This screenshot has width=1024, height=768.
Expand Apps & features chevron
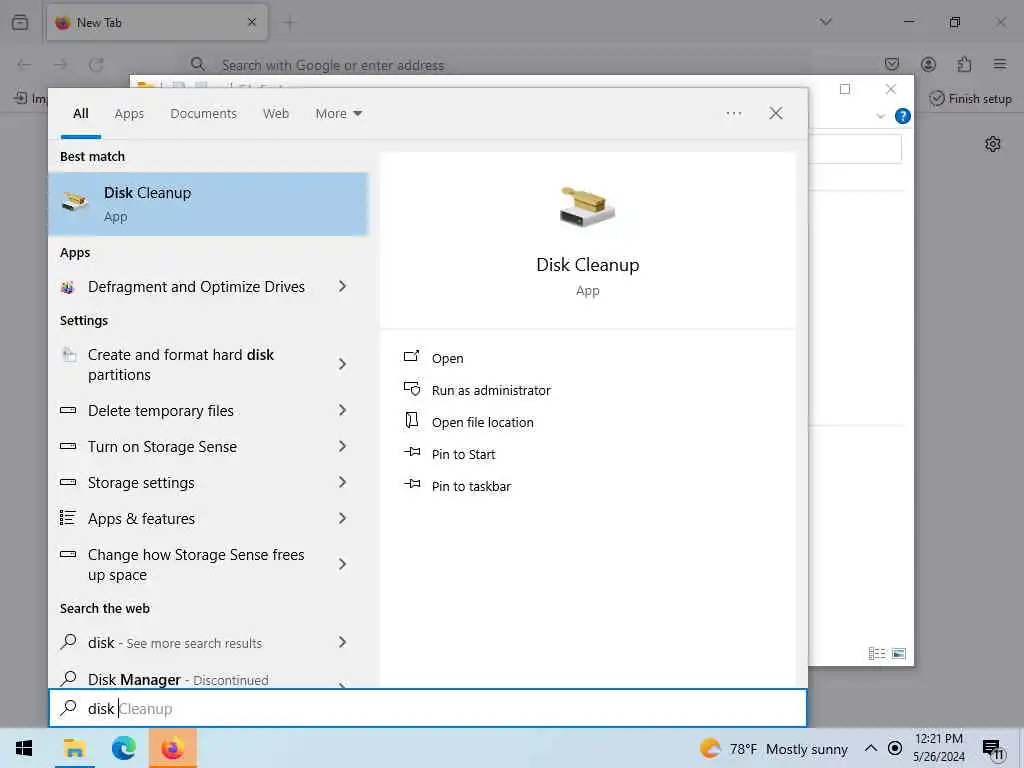coord(342,518)
